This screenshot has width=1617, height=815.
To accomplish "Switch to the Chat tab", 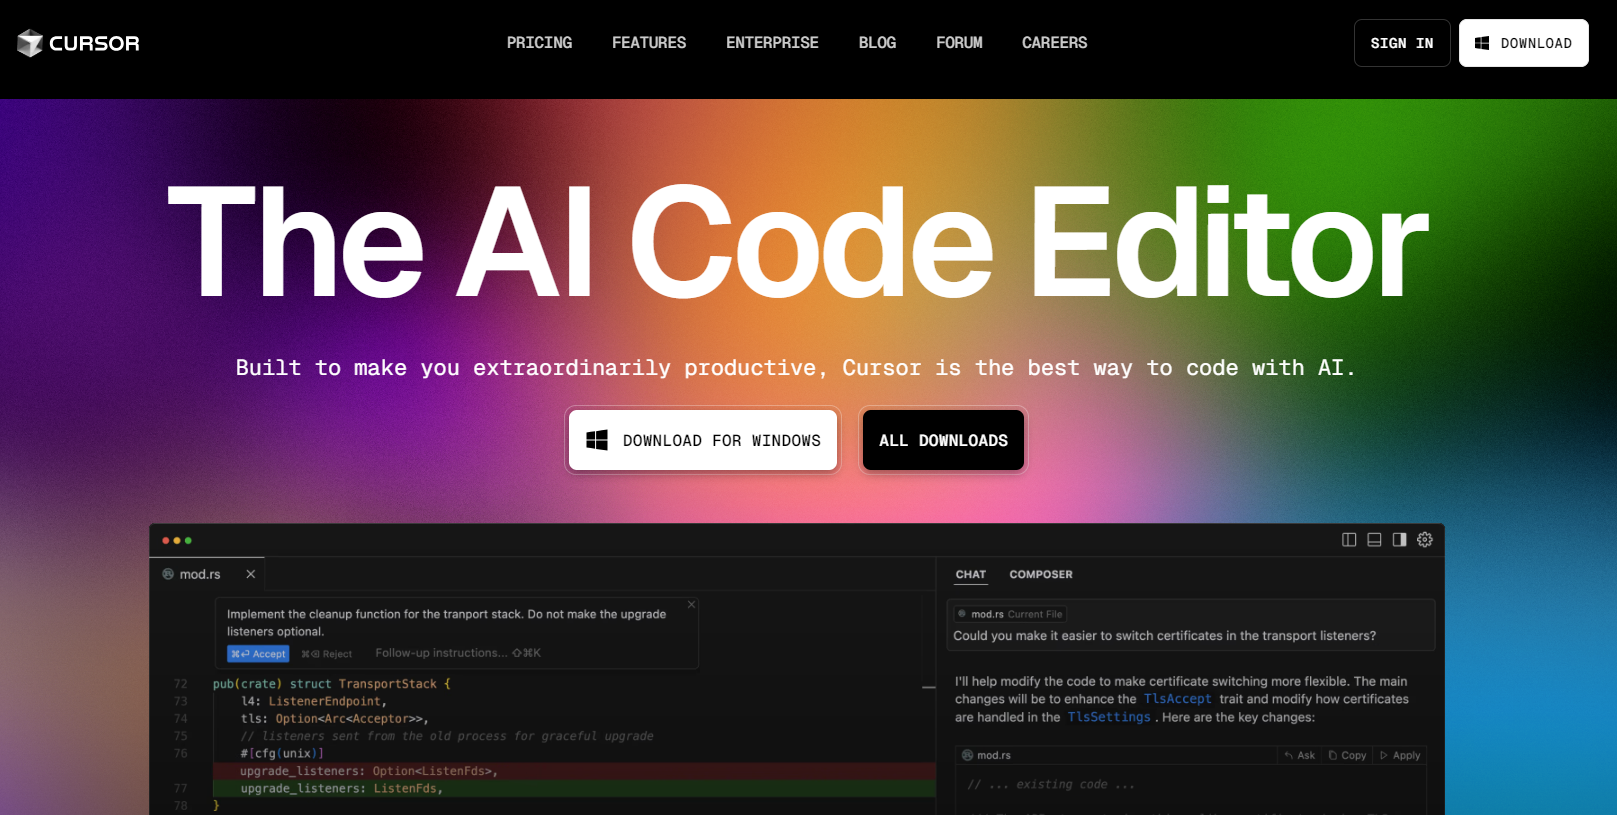I will [971, 575].
